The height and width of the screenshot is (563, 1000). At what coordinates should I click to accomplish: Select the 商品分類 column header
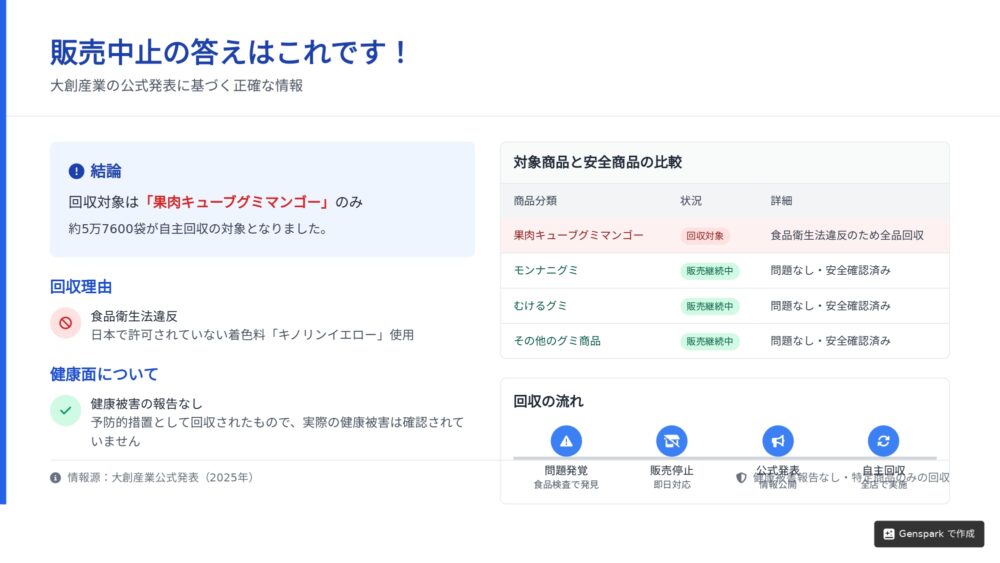[535, 201]
